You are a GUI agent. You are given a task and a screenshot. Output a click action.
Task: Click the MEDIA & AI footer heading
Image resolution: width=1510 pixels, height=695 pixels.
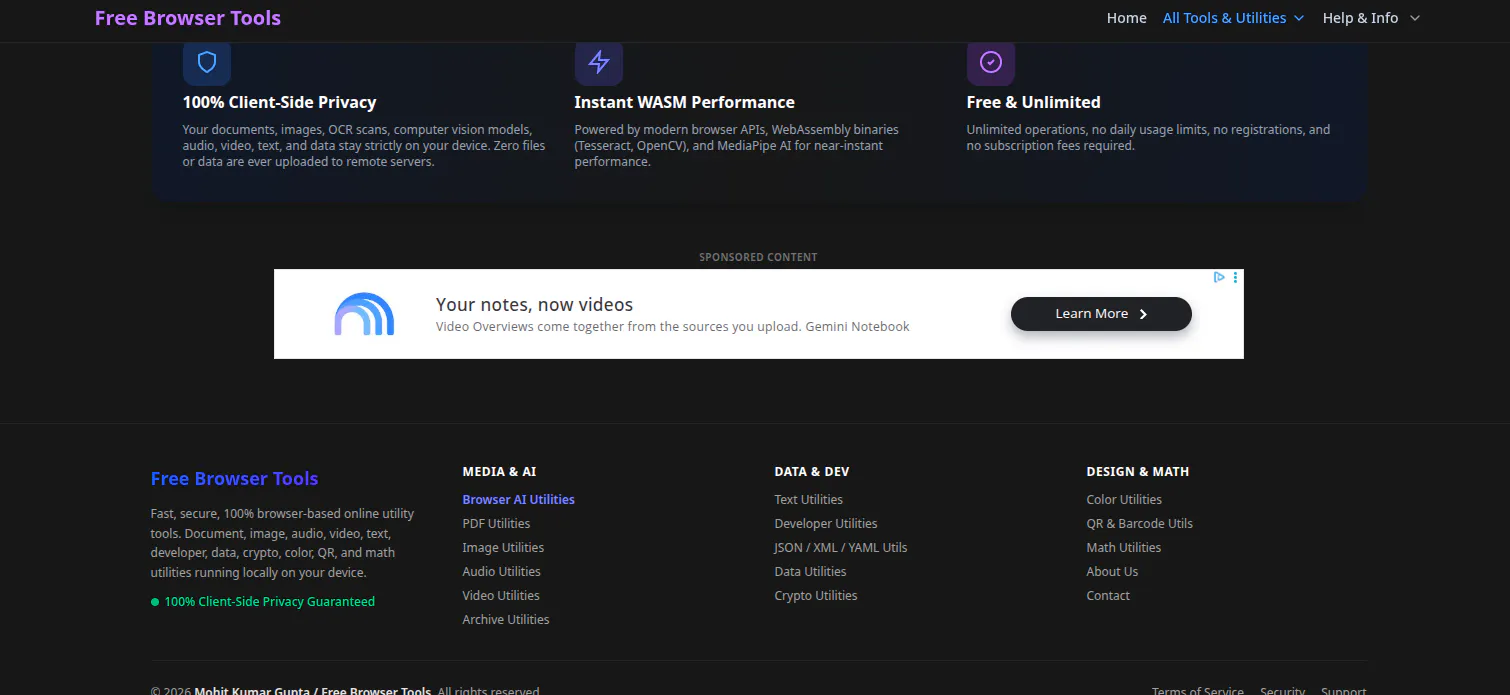click(x=499, y=472)
